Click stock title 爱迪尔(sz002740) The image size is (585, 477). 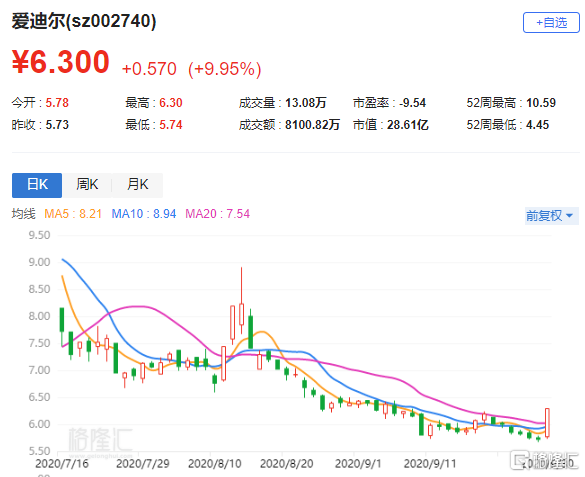(84, 21)
